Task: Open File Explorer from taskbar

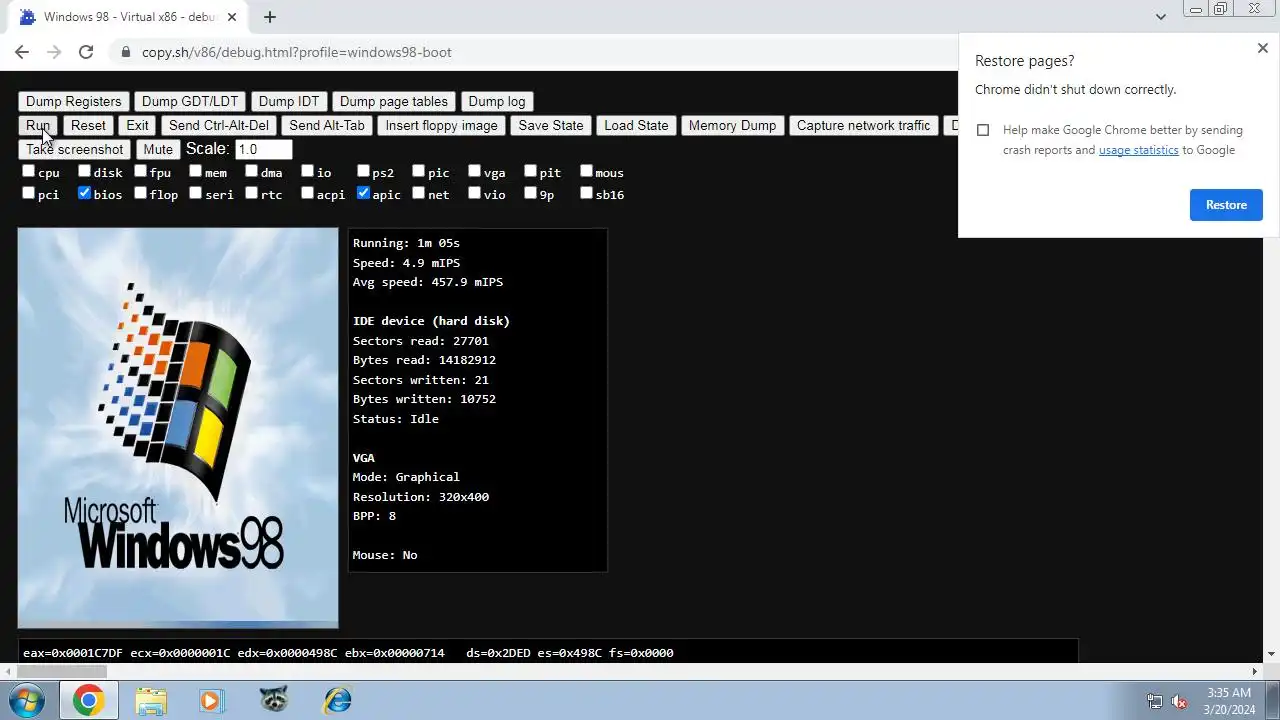Action: click(x=151, y=700)
